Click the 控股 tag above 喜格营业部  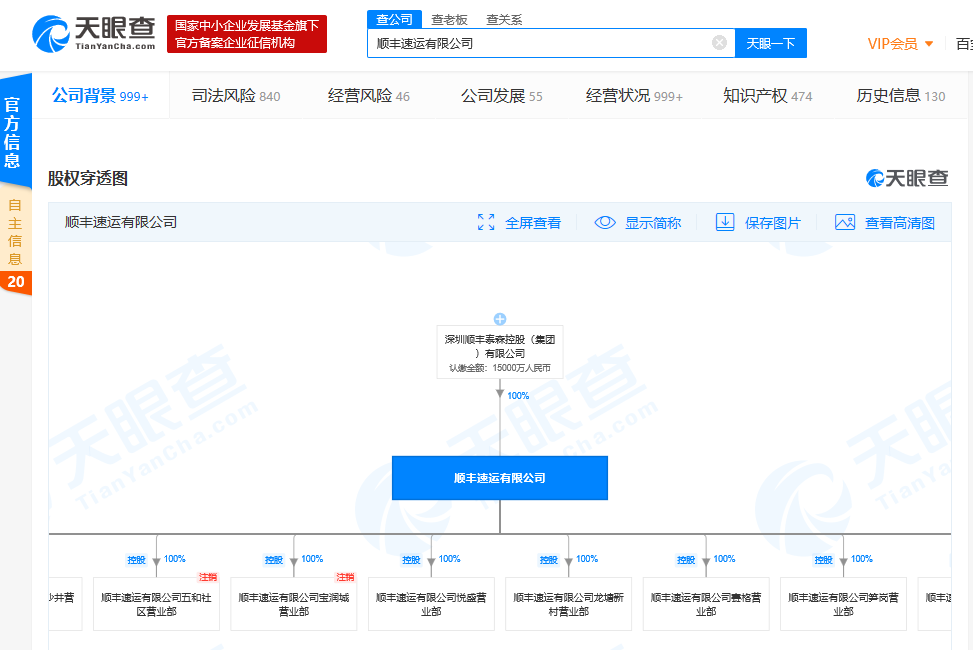686,559
